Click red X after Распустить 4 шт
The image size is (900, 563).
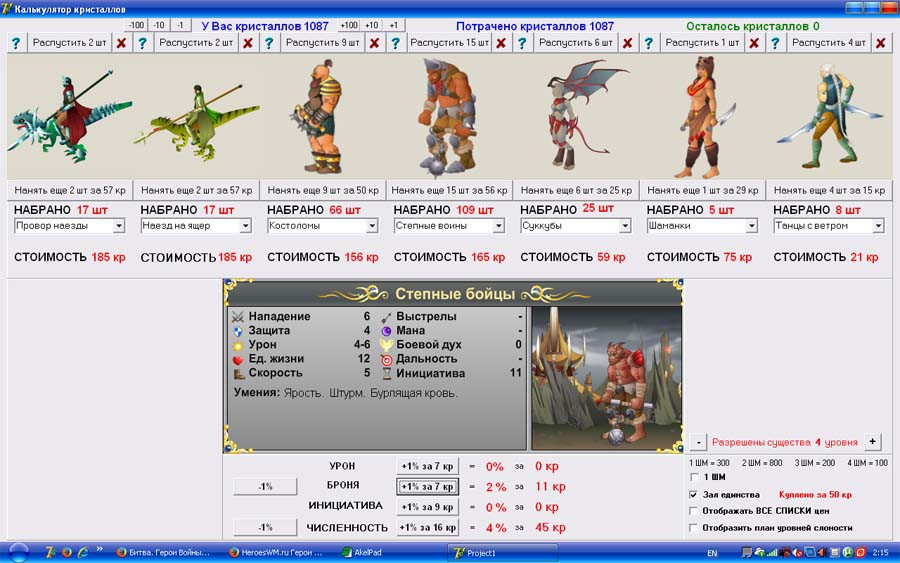[880, 43]
